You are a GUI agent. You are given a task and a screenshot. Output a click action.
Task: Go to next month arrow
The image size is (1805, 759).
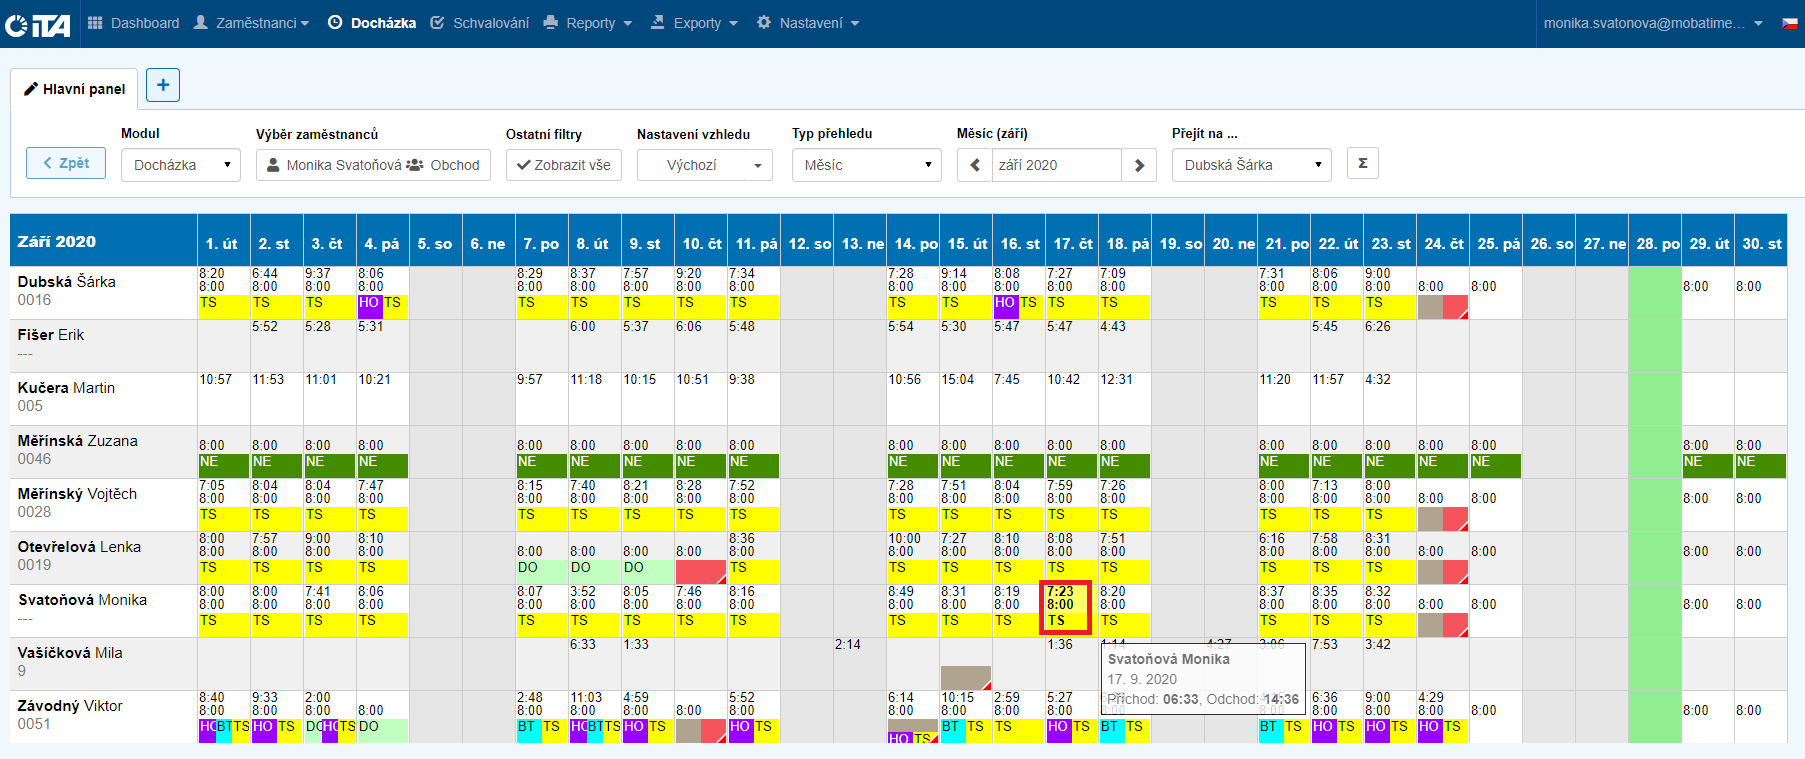coord(1139,165)
